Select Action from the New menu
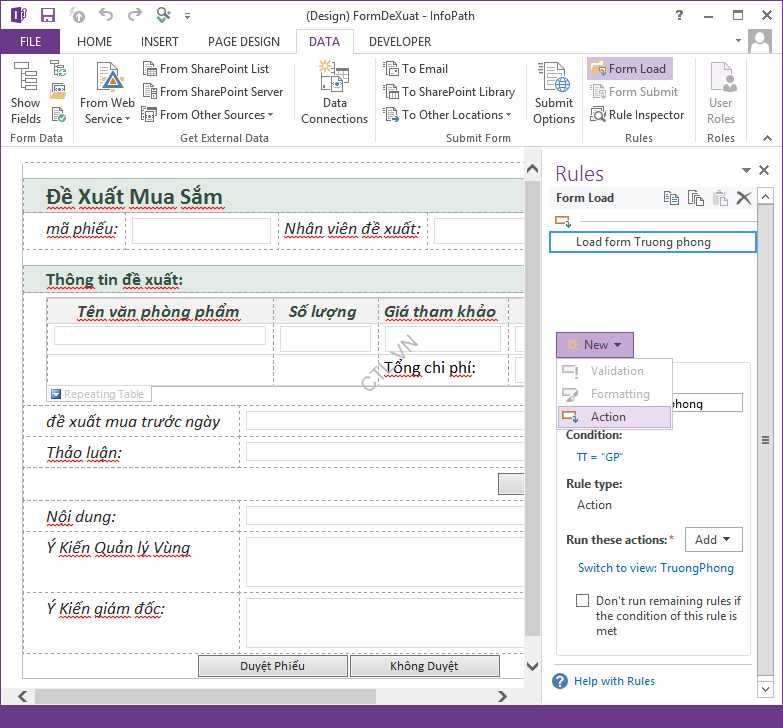Screen dimensions: 783x728 coord(607,417)
